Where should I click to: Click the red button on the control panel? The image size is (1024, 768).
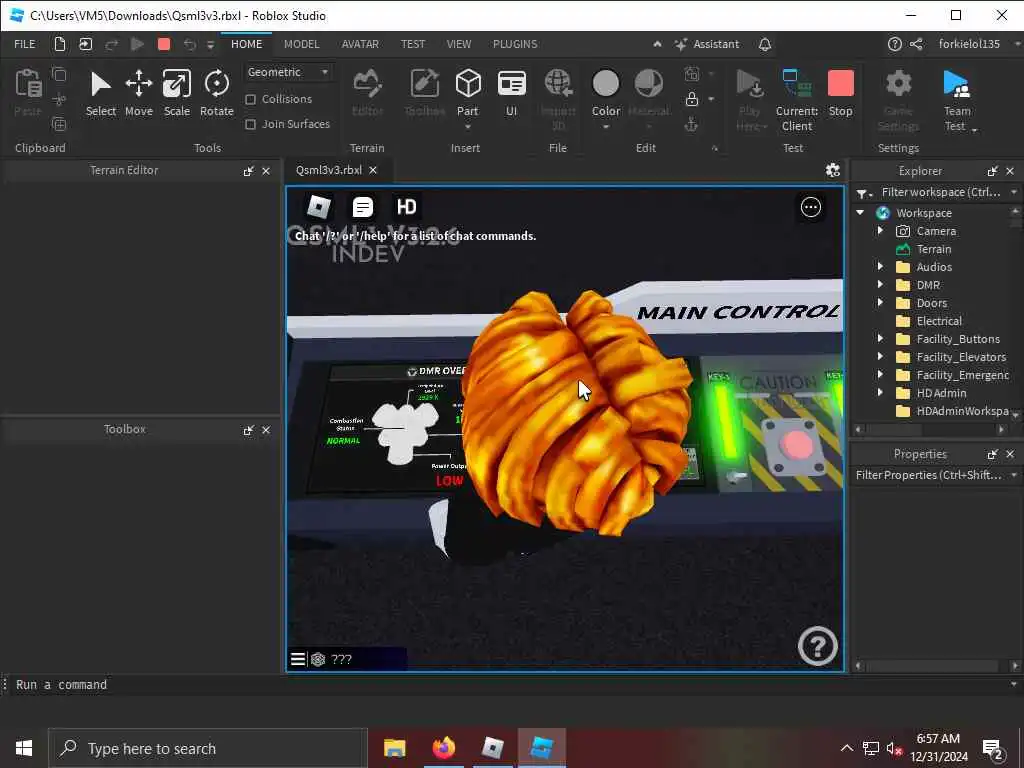pos(795,446)
